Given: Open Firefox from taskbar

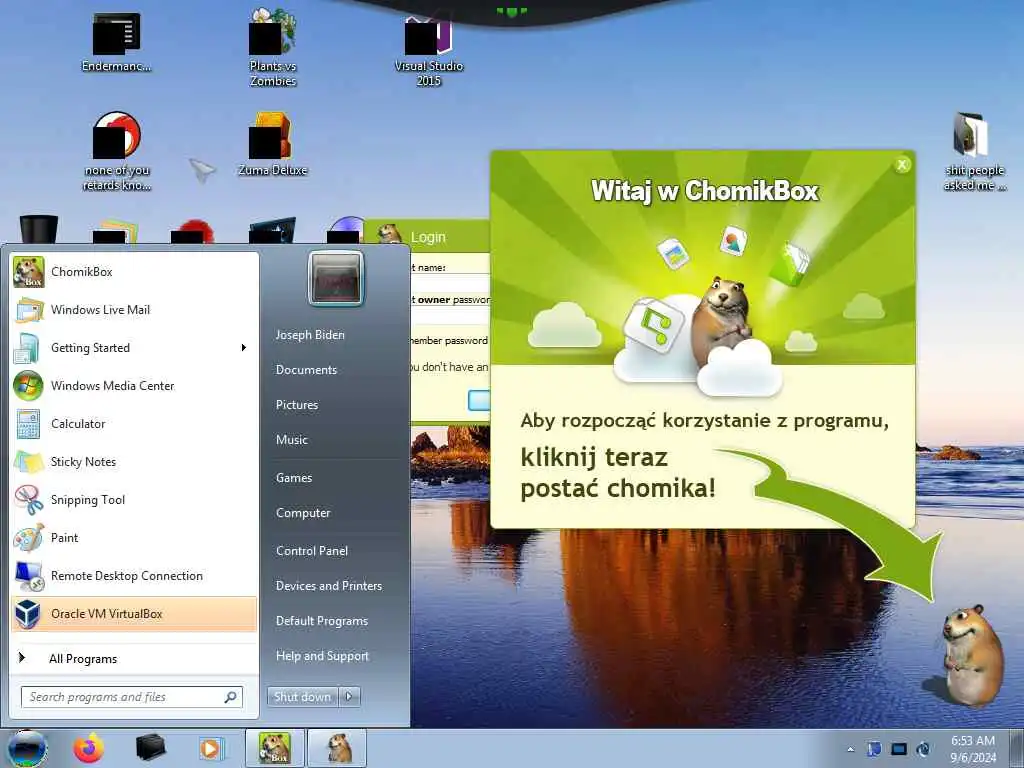Looking at the screenshot, I should pyautogui.click(x=89, y=748).
